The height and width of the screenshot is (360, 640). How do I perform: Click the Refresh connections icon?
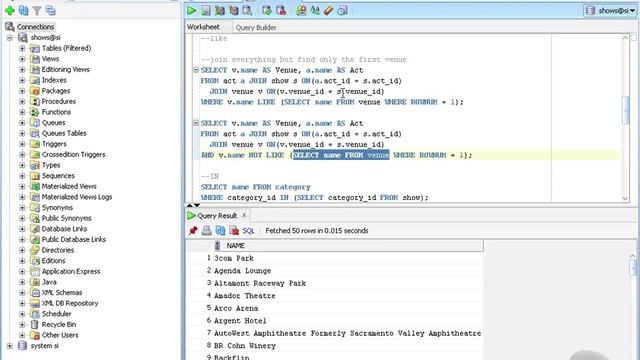24,11
